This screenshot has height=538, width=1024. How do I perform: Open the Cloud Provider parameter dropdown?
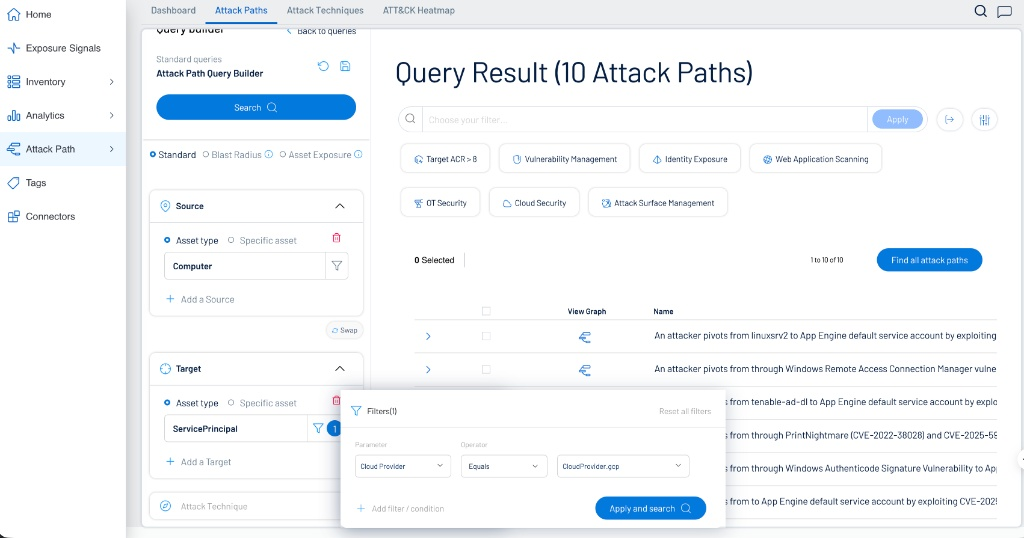[x=402, y=466]
